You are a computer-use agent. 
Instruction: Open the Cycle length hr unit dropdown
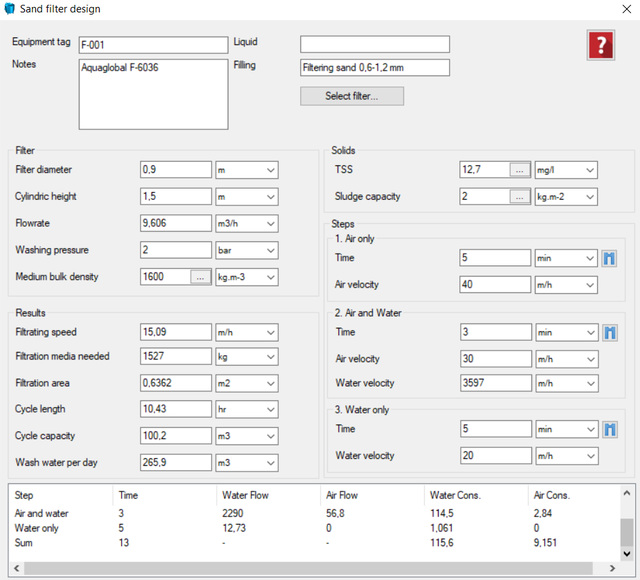(247, 410)
